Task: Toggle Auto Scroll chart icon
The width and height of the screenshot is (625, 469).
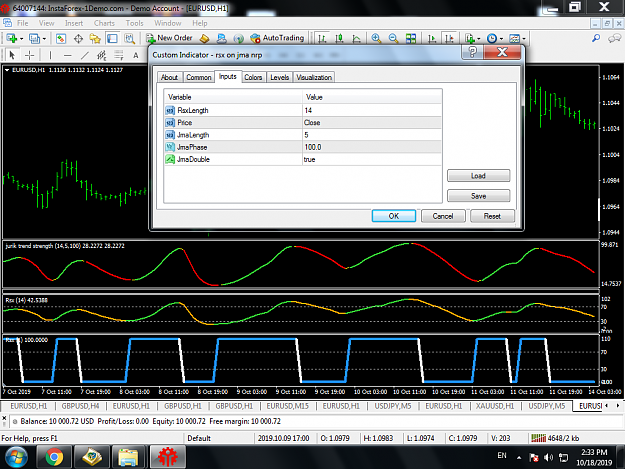Action: (432, 39)
